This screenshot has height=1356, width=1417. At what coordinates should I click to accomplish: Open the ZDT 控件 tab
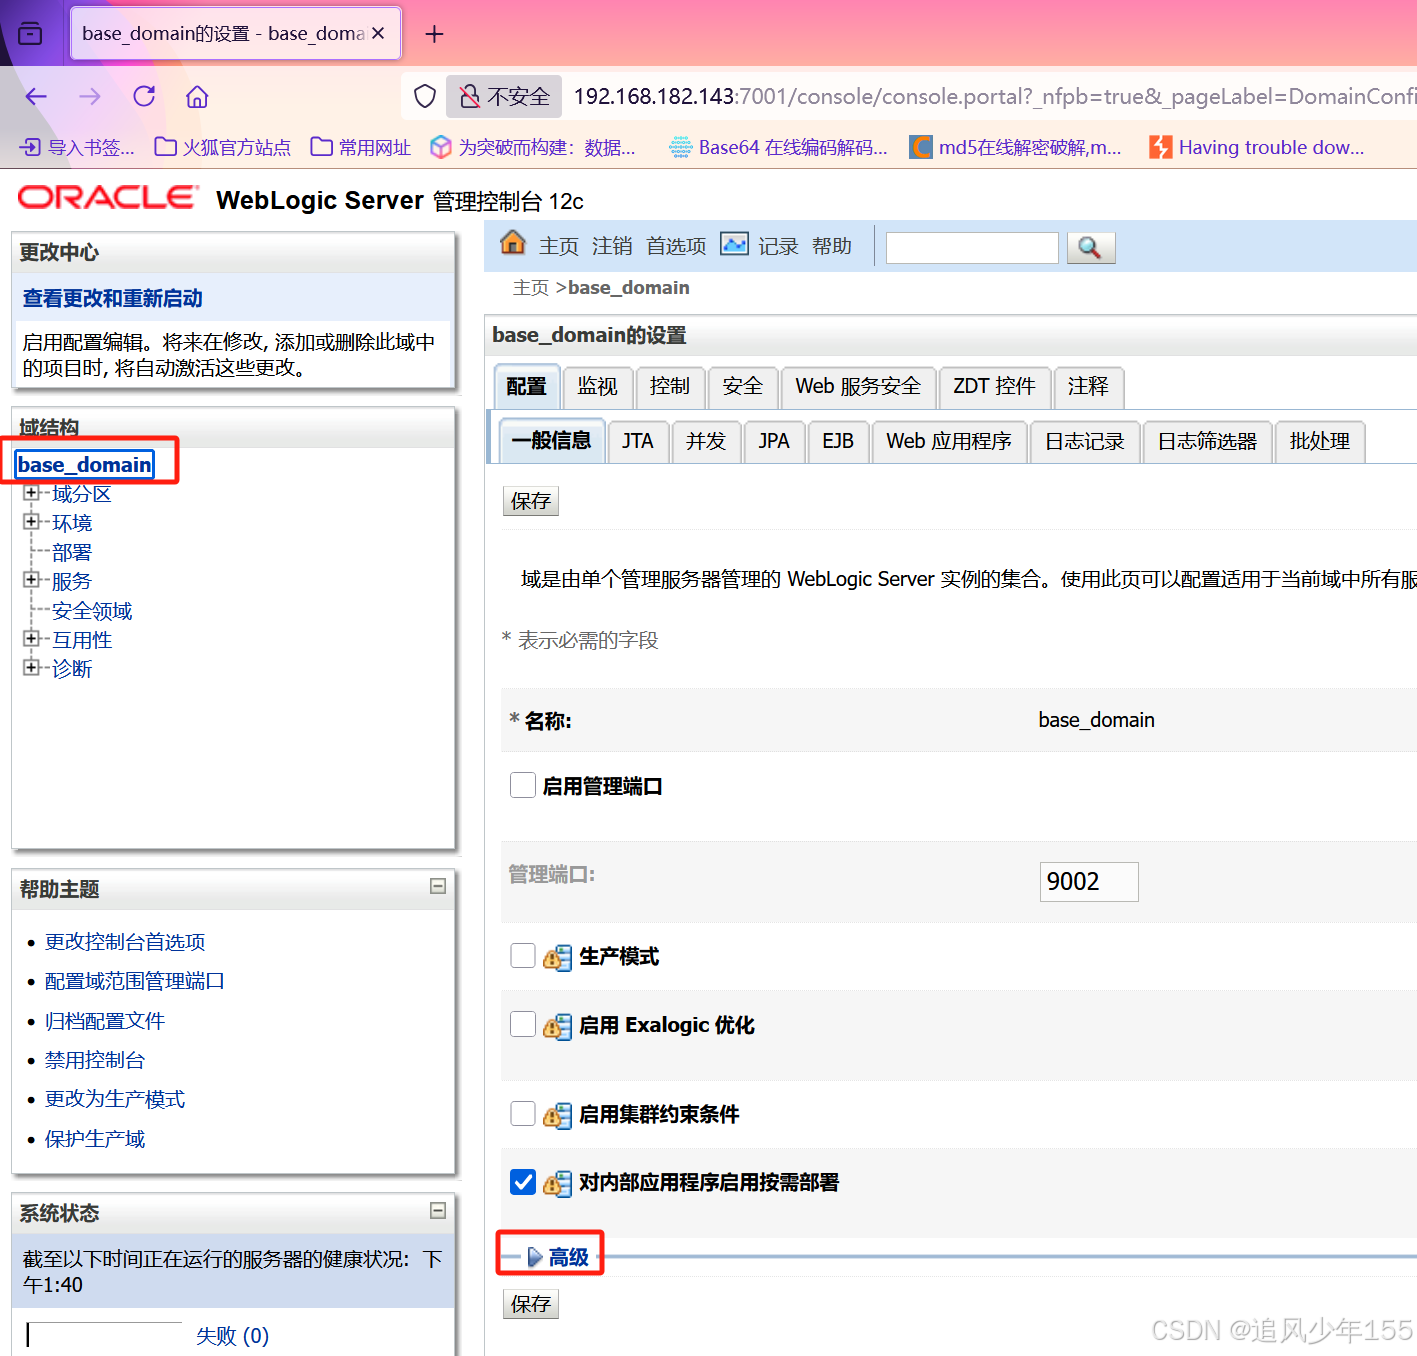994,387
